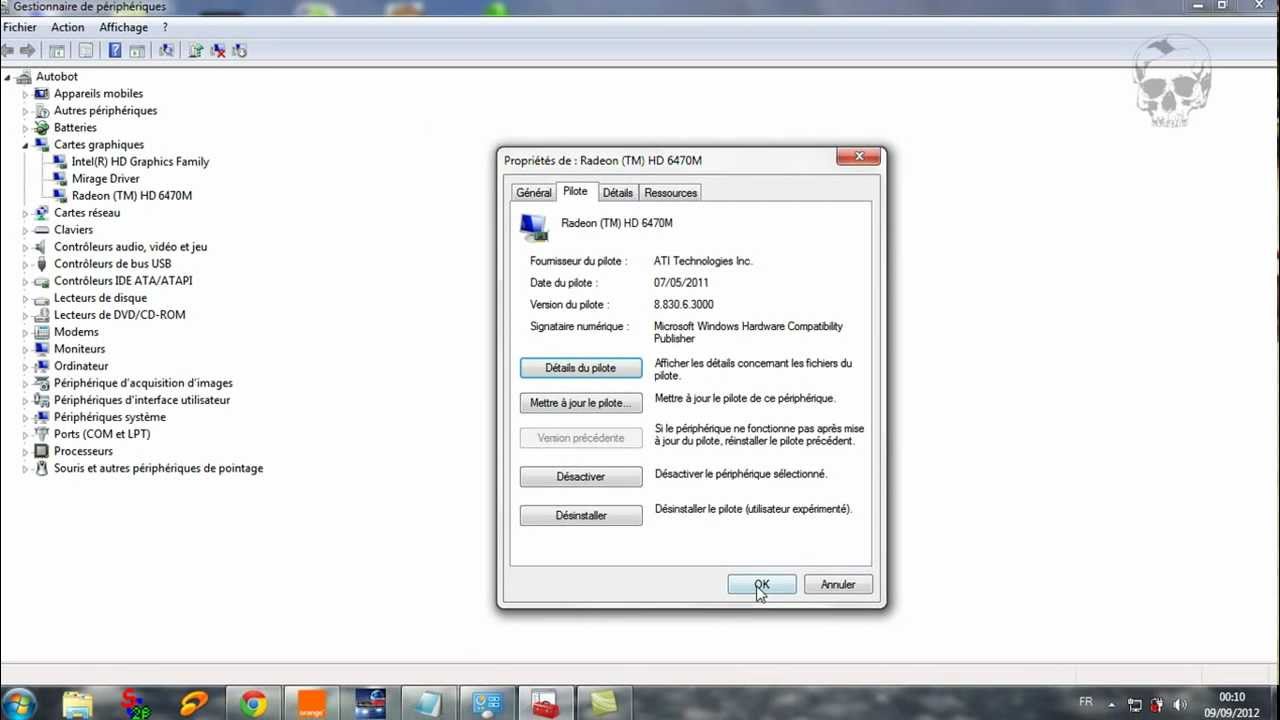The width and height of the screenshot is (1280, 720).
Task: Select Périphérique d'acquisition d'images row
Action: click(x=143, y=383)
